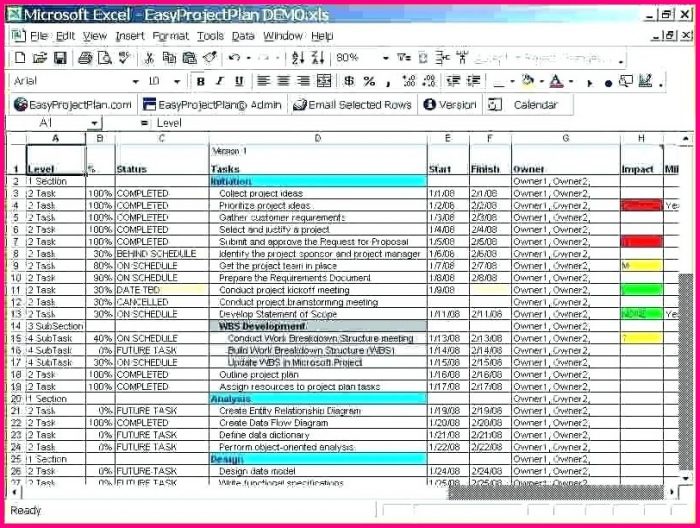Screen dimensions: 700x528
Task: Open the Font Color dropdown arrow
Action: [x=571, y=82]
